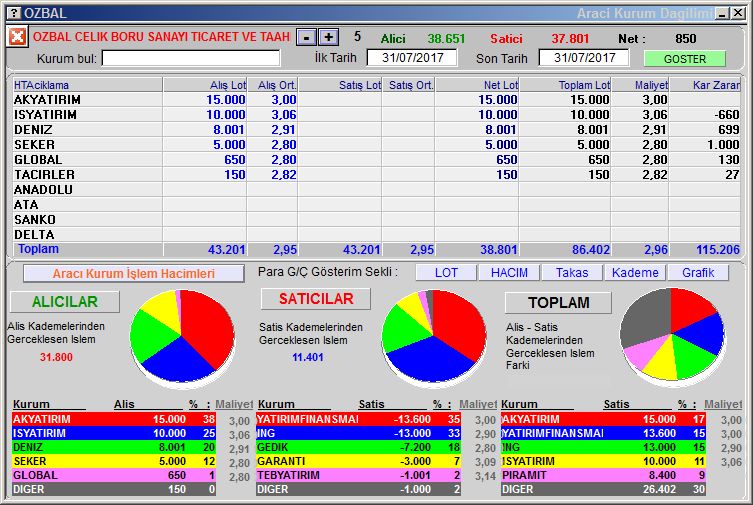Click red AKYATIRIM row in buyers list
The width and height of the screenshot is (753, 505).
(x=114, y=419)
